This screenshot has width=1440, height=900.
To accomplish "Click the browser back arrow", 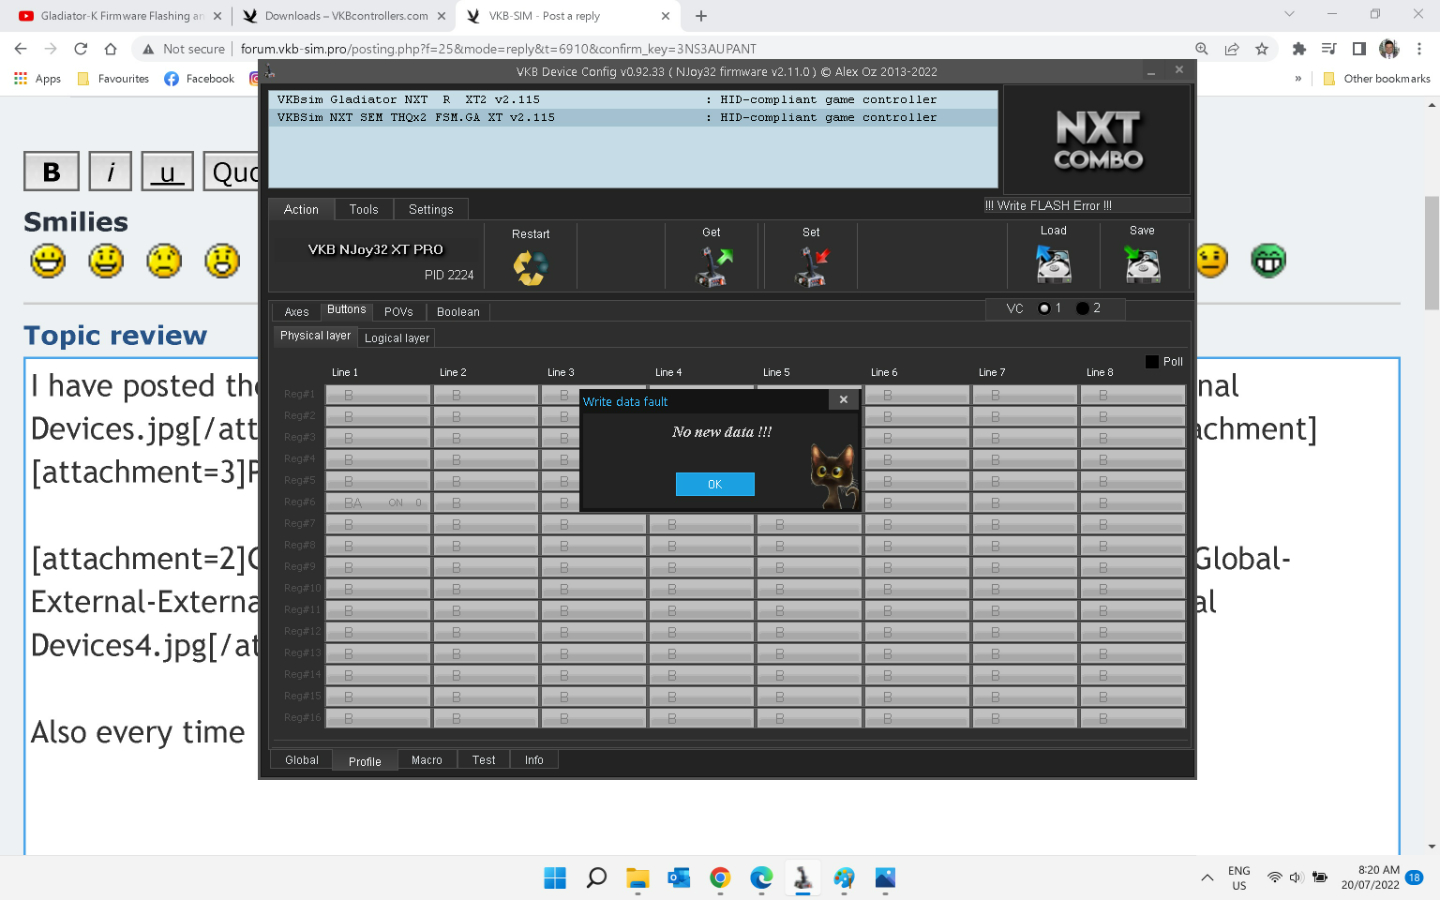I will (x=21, y=48).
